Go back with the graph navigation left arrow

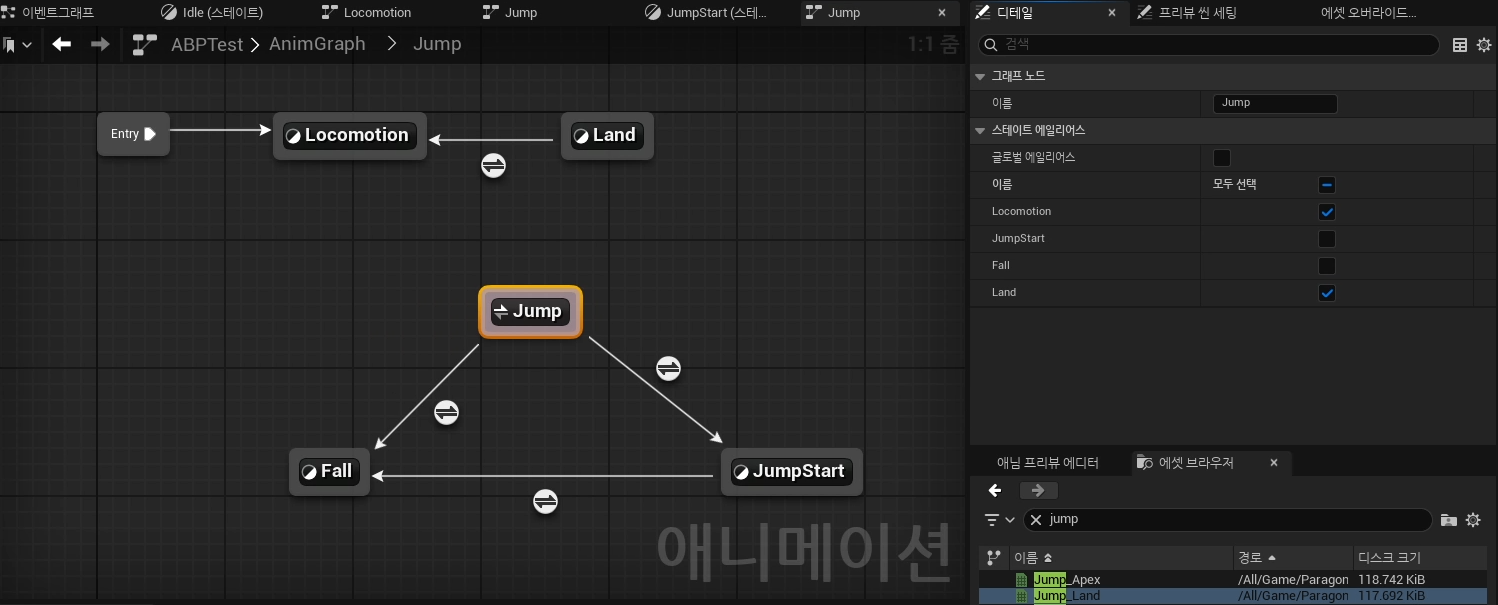coord(62,44)
